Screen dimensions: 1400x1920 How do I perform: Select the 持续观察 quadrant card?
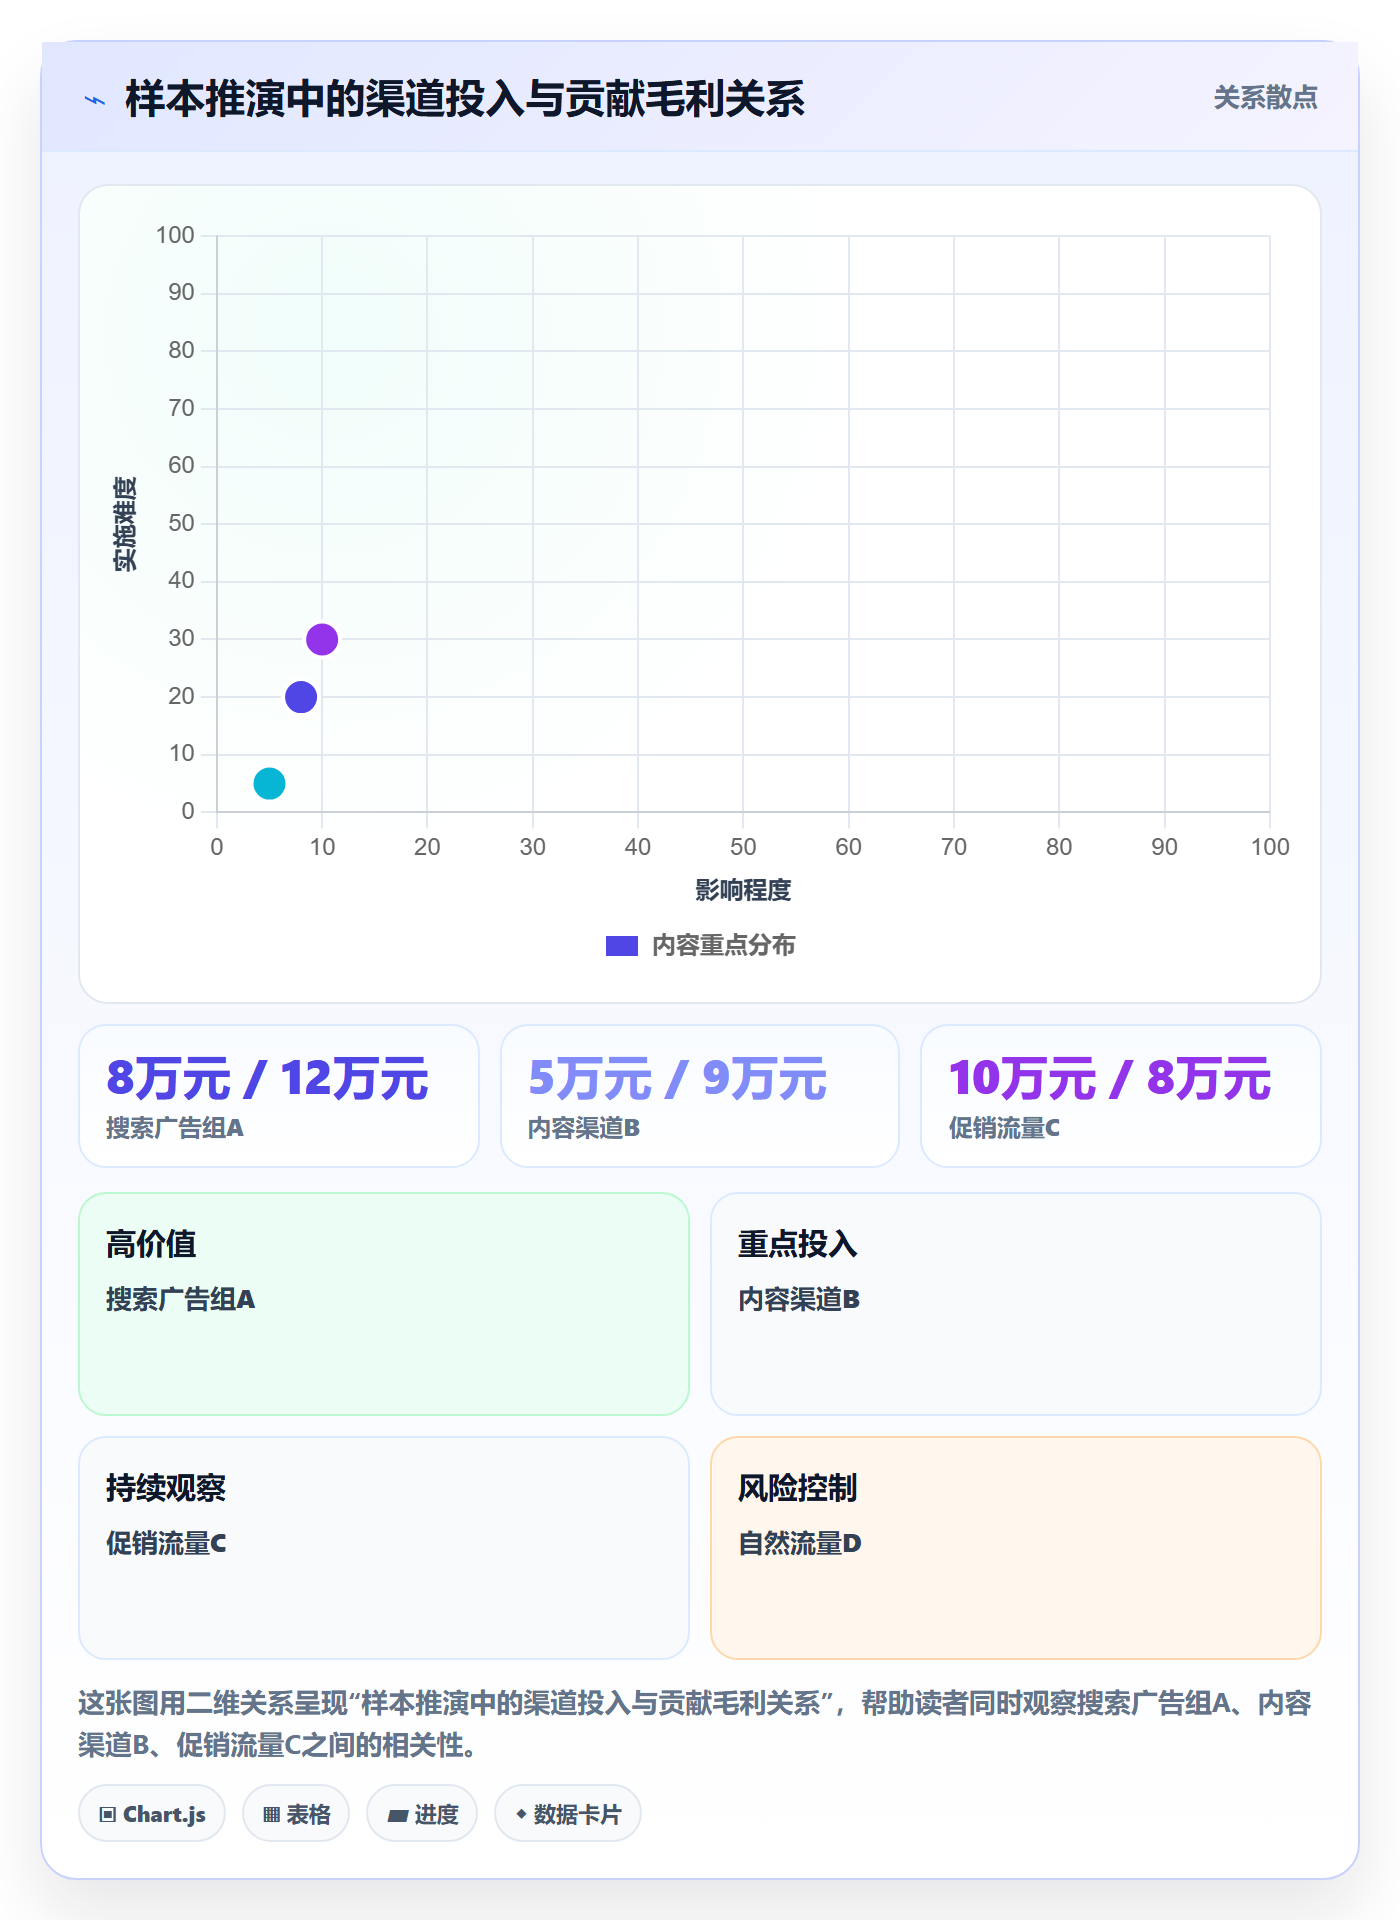coord(384,1548)
